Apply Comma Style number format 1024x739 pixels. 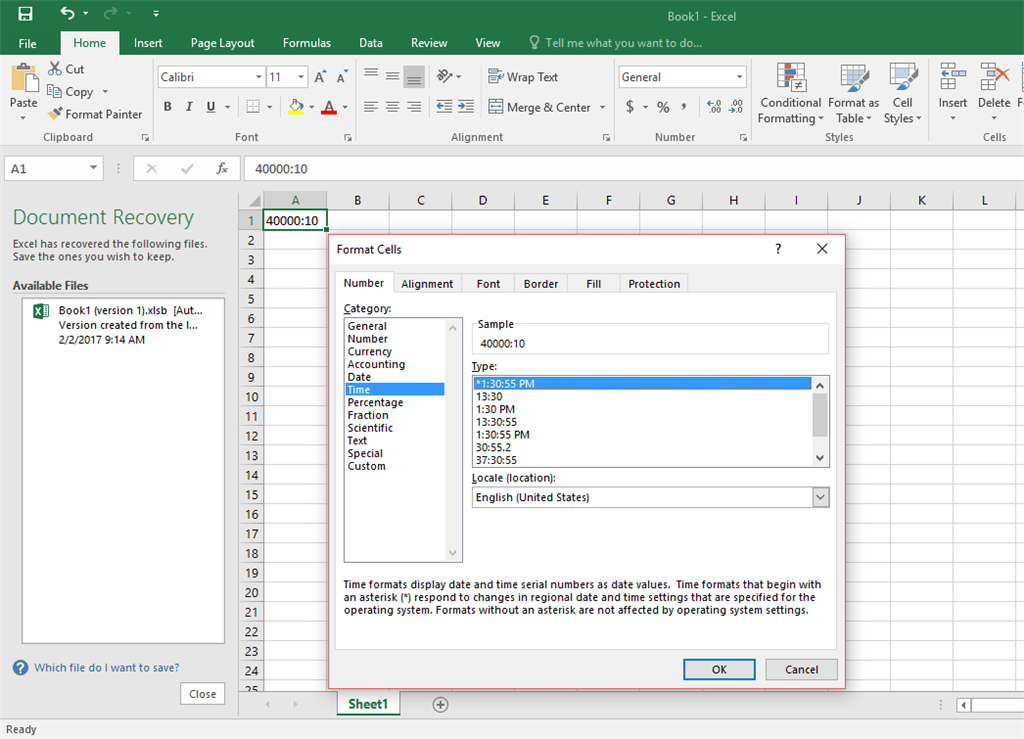click(x=684, y=106)
